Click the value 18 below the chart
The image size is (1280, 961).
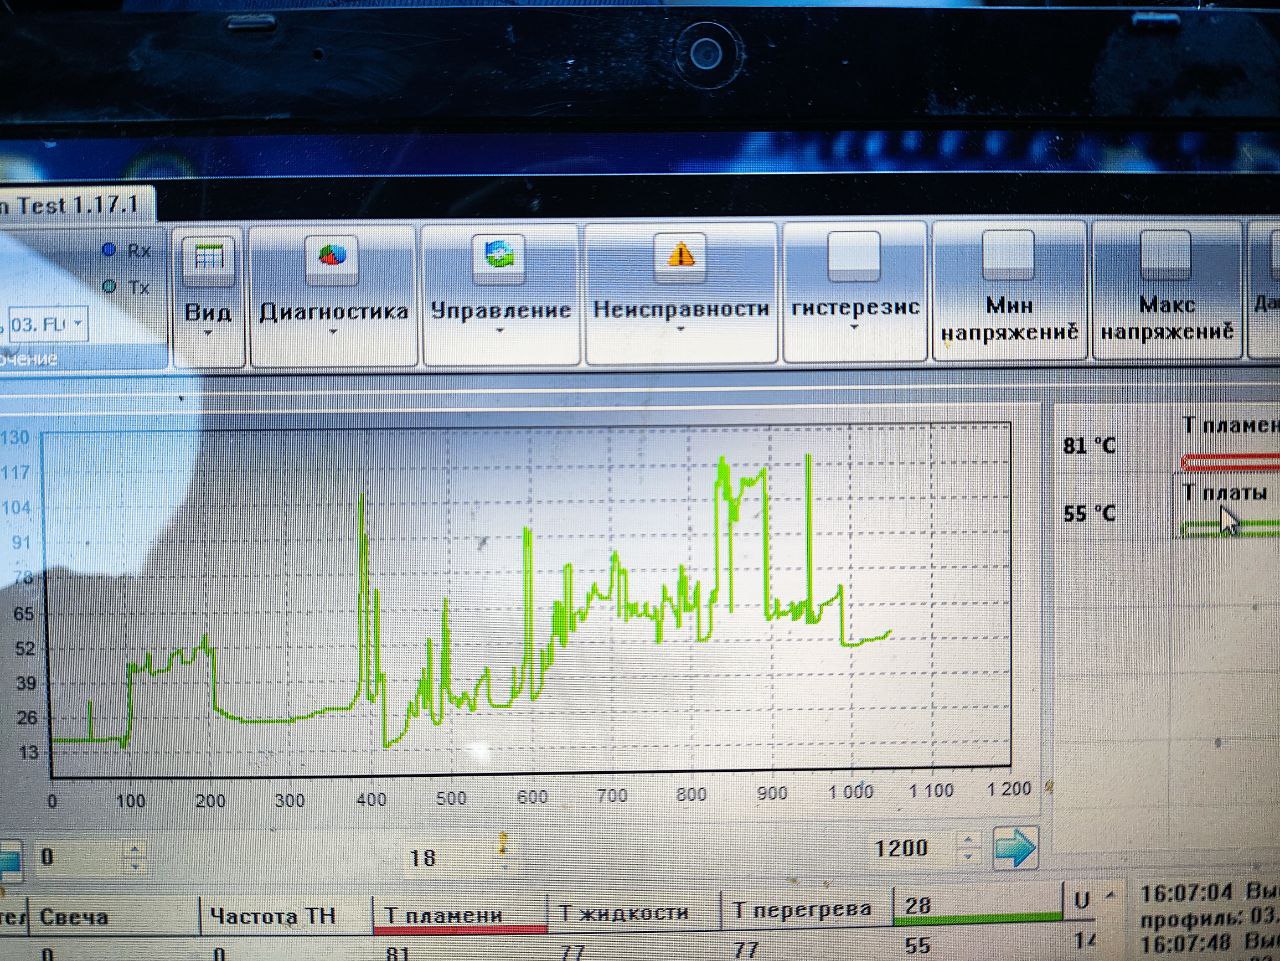point(423,857)
